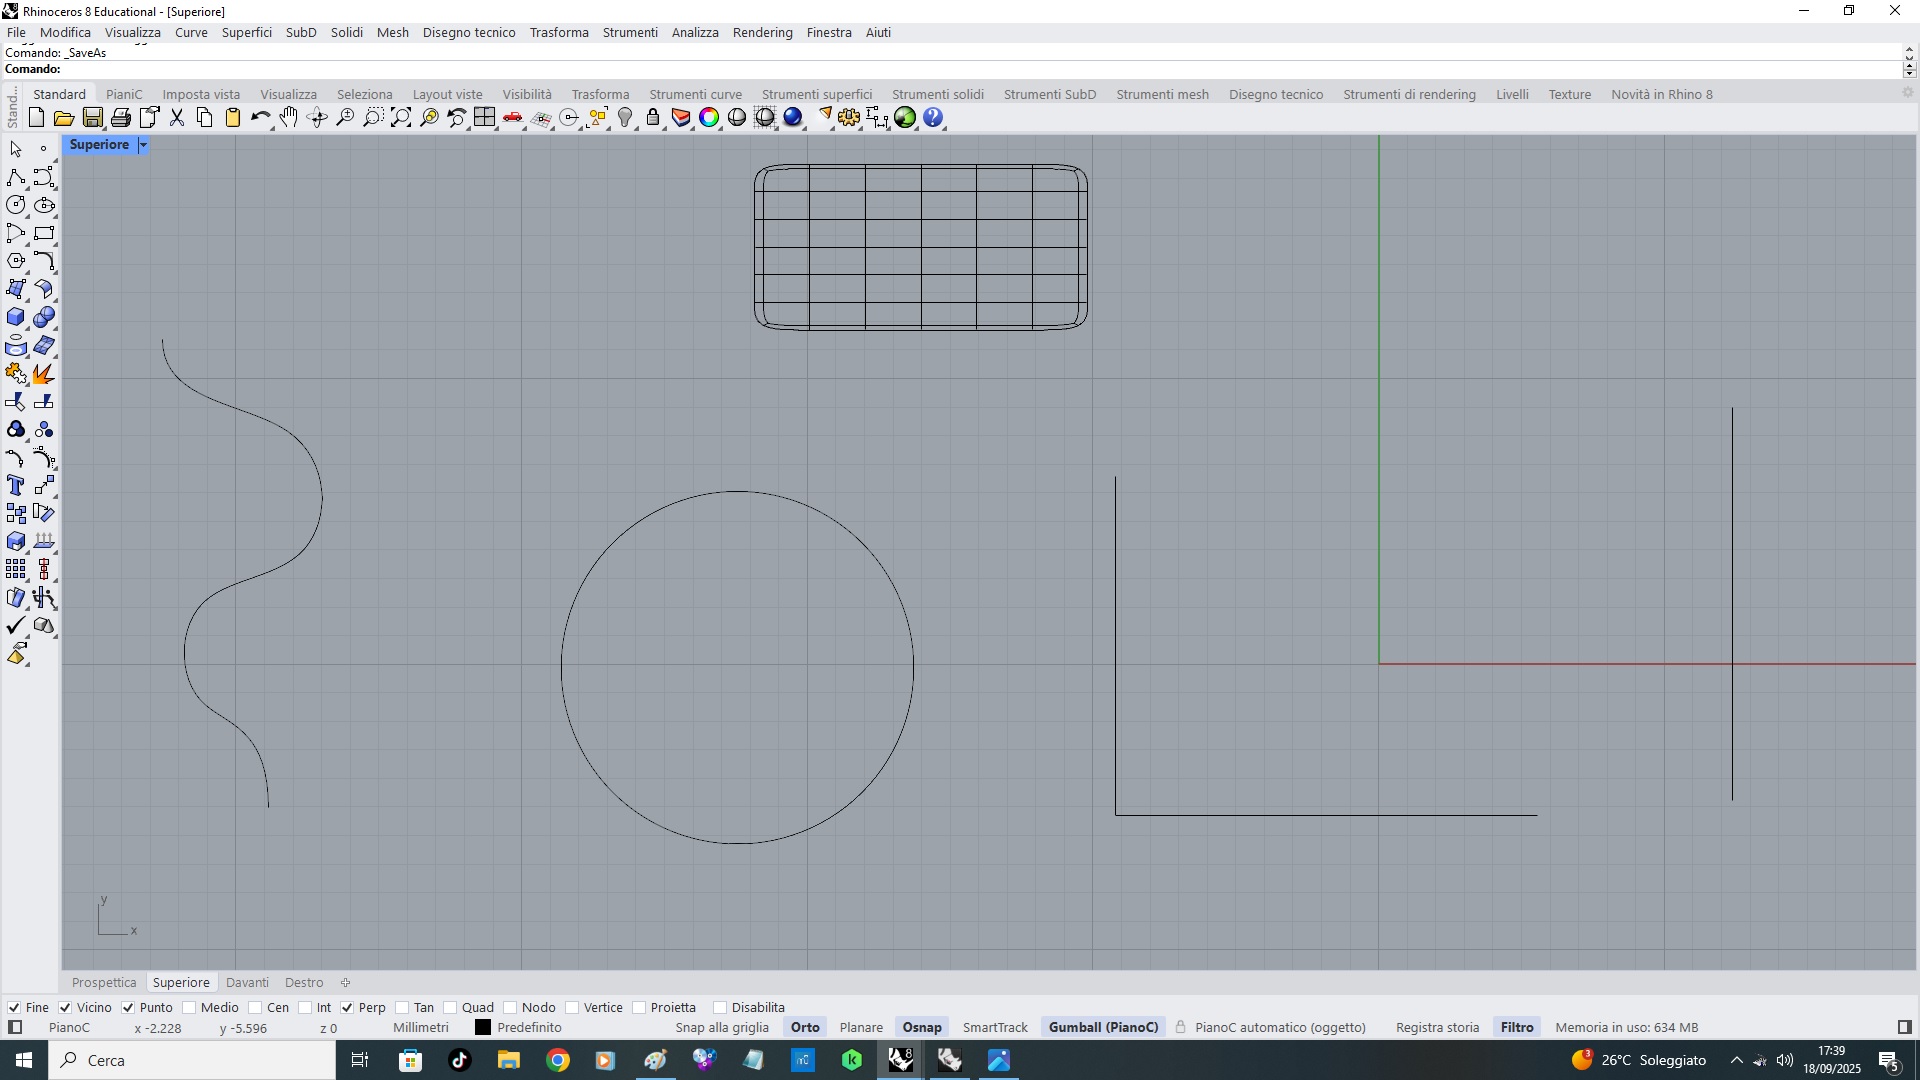Click the black Predefinito layer swatch
Viewport: 1920px width, 1080px height.
(483, 1028)
